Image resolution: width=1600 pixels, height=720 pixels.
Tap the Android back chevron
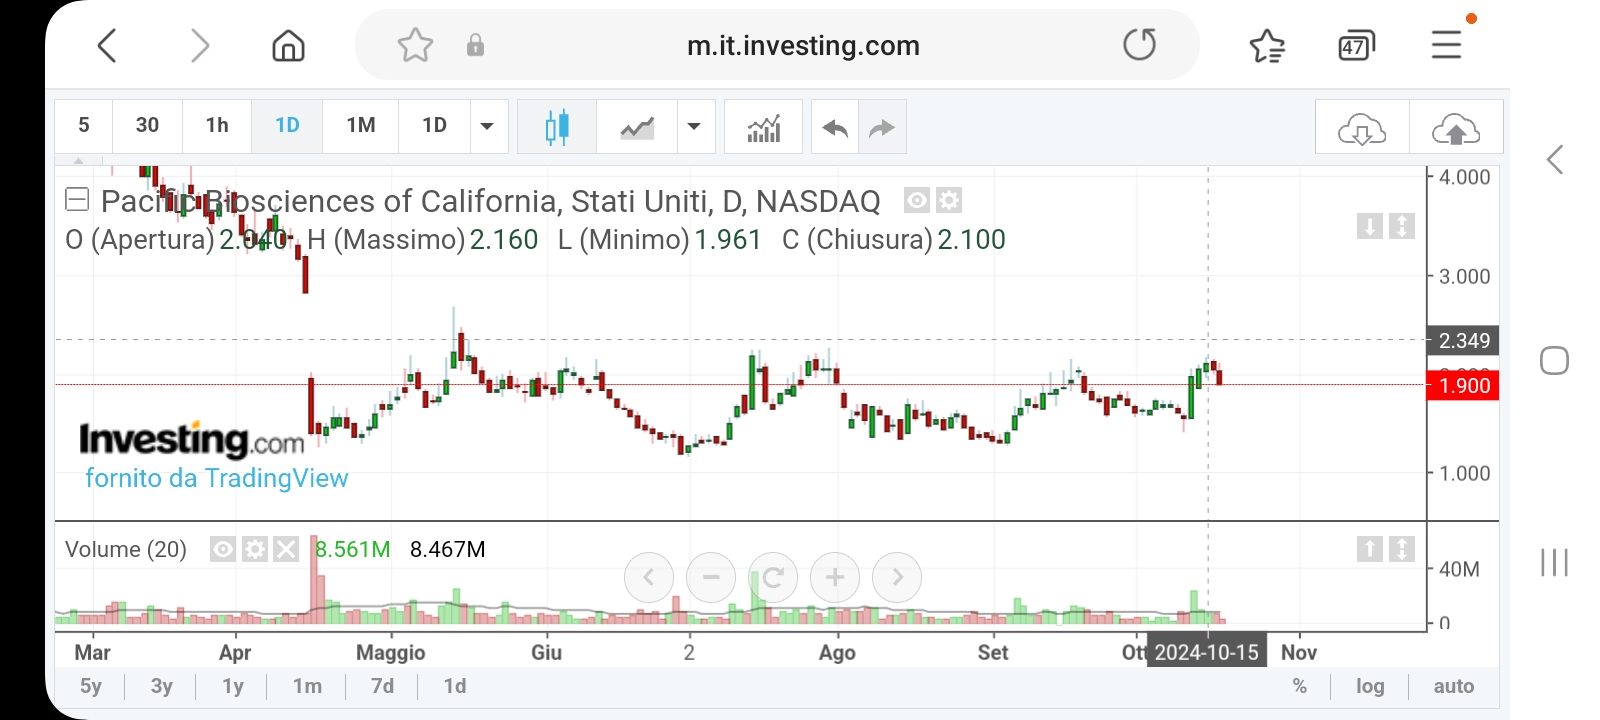(x=1555, y=159)
